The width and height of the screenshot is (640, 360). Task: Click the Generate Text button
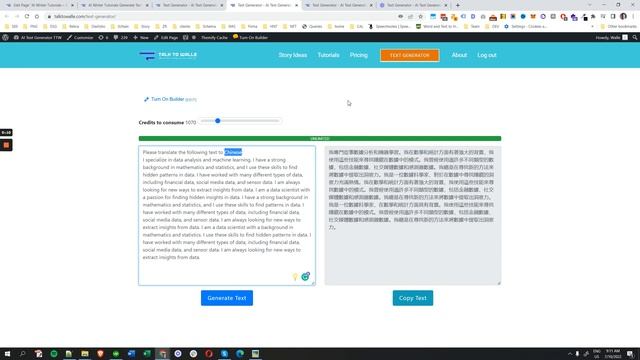(227, 298)
